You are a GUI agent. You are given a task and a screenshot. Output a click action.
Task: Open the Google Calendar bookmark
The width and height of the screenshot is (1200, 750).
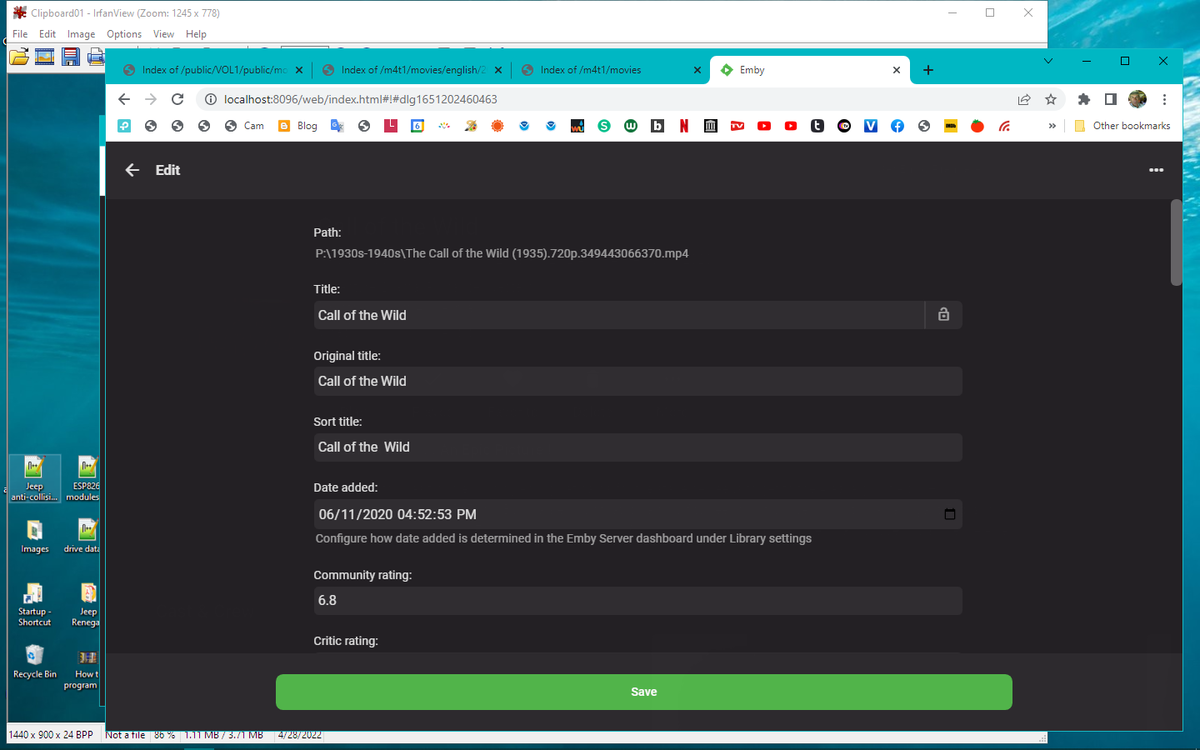[x=416, y=126]
